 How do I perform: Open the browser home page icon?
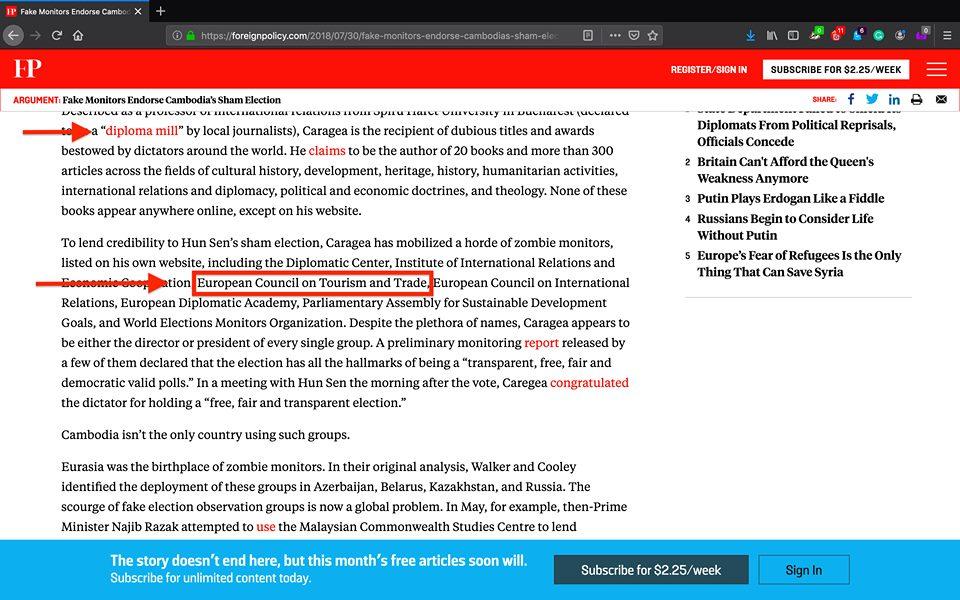(x=78, y=36)
